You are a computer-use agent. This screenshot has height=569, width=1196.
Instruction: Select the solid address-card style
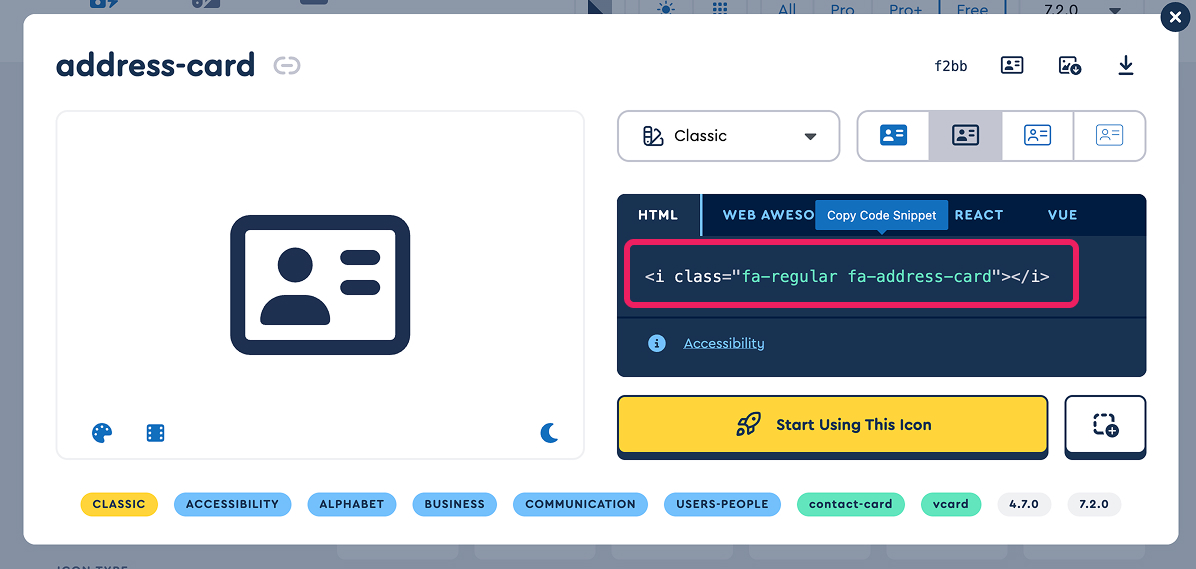tap(893, 136)
